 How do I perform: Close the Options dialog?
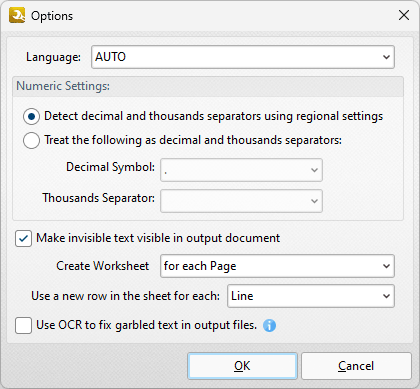pyautogui.click(x=404, y=15)
